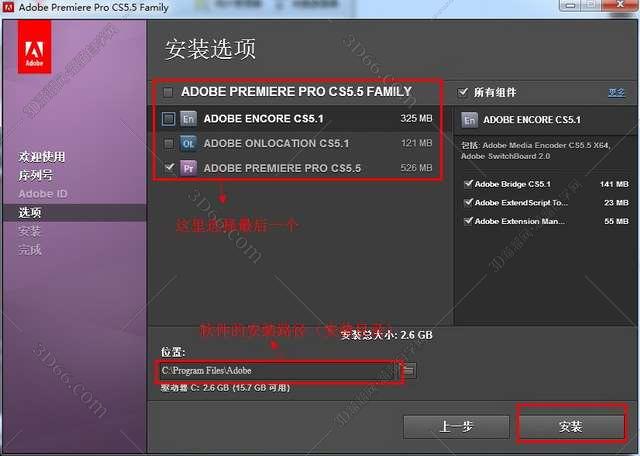640x456 pixels.
Task: Click the install location path field
Action: click(278, 371)
